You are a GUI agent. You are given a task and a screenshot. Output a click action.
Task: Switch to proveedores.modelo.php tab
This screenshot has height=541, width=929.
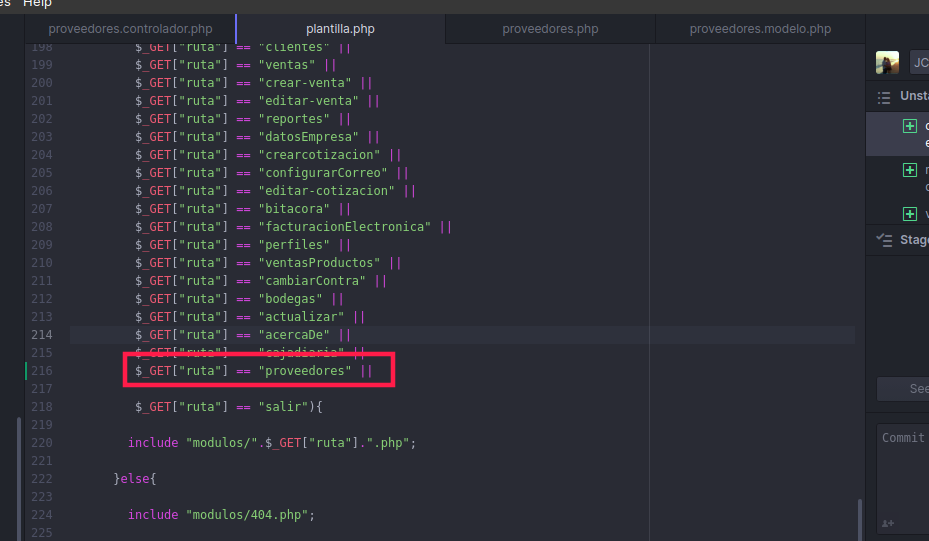pos(760,29)
